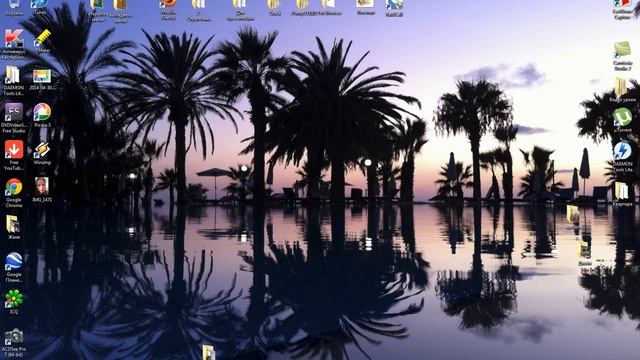Open the FastStone Capture shortcut
Viewport: 640px width, 360px height.
point(622,9)
